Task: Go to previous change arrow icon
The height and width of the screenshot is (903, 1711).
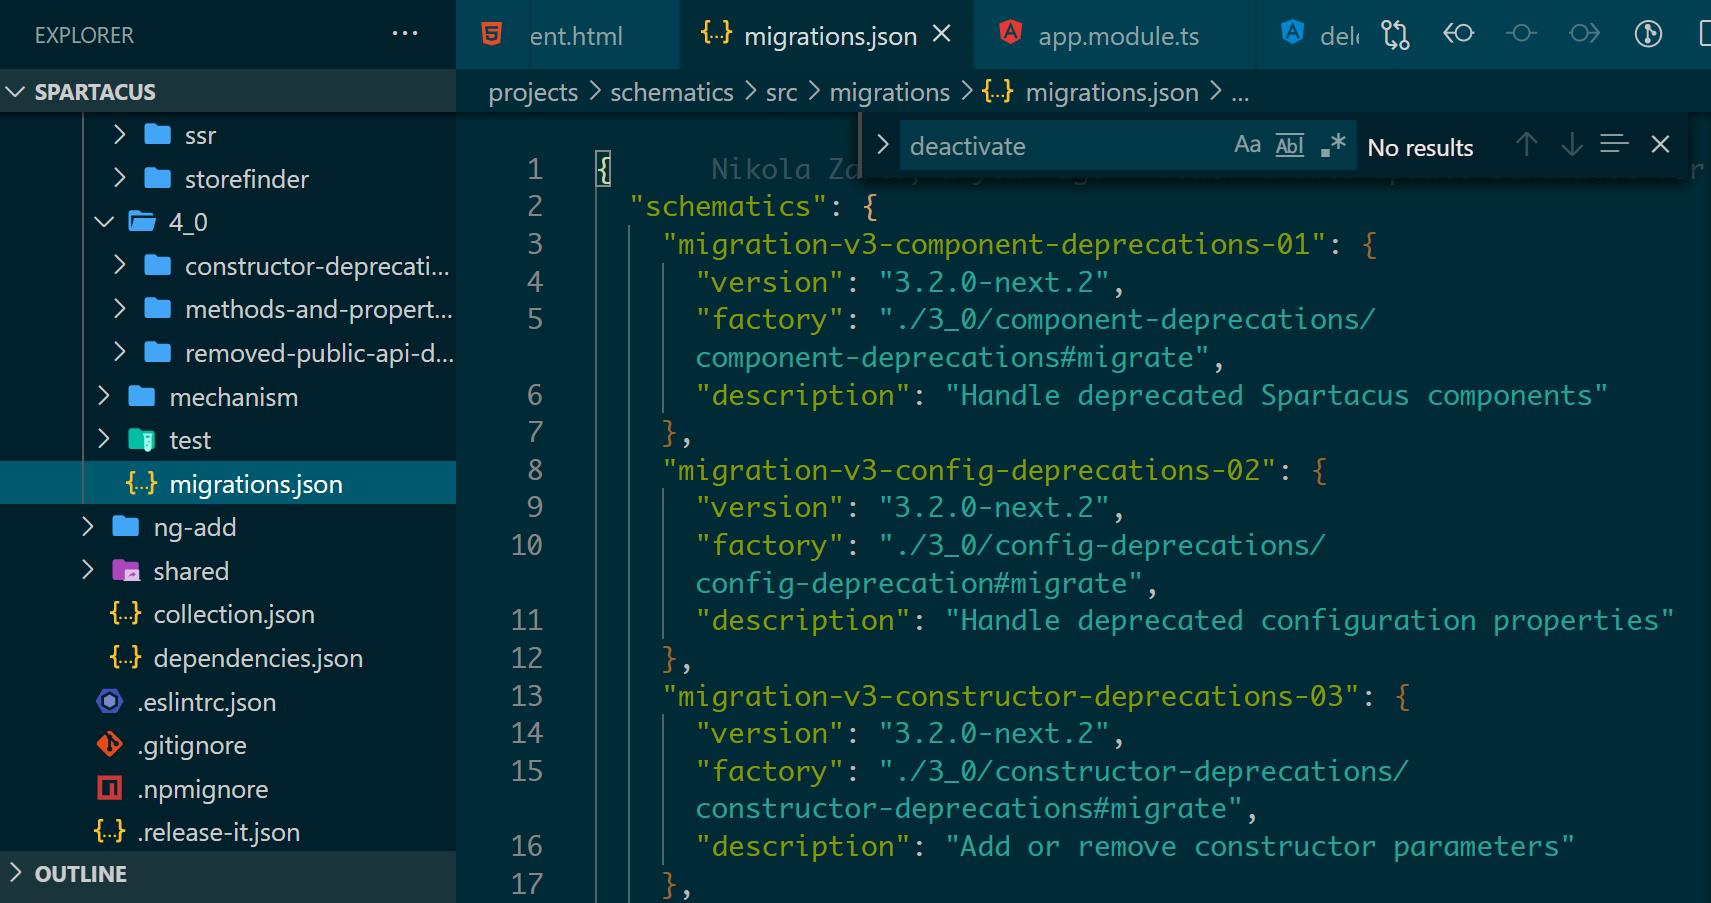Action: (x=1458, y=35)
